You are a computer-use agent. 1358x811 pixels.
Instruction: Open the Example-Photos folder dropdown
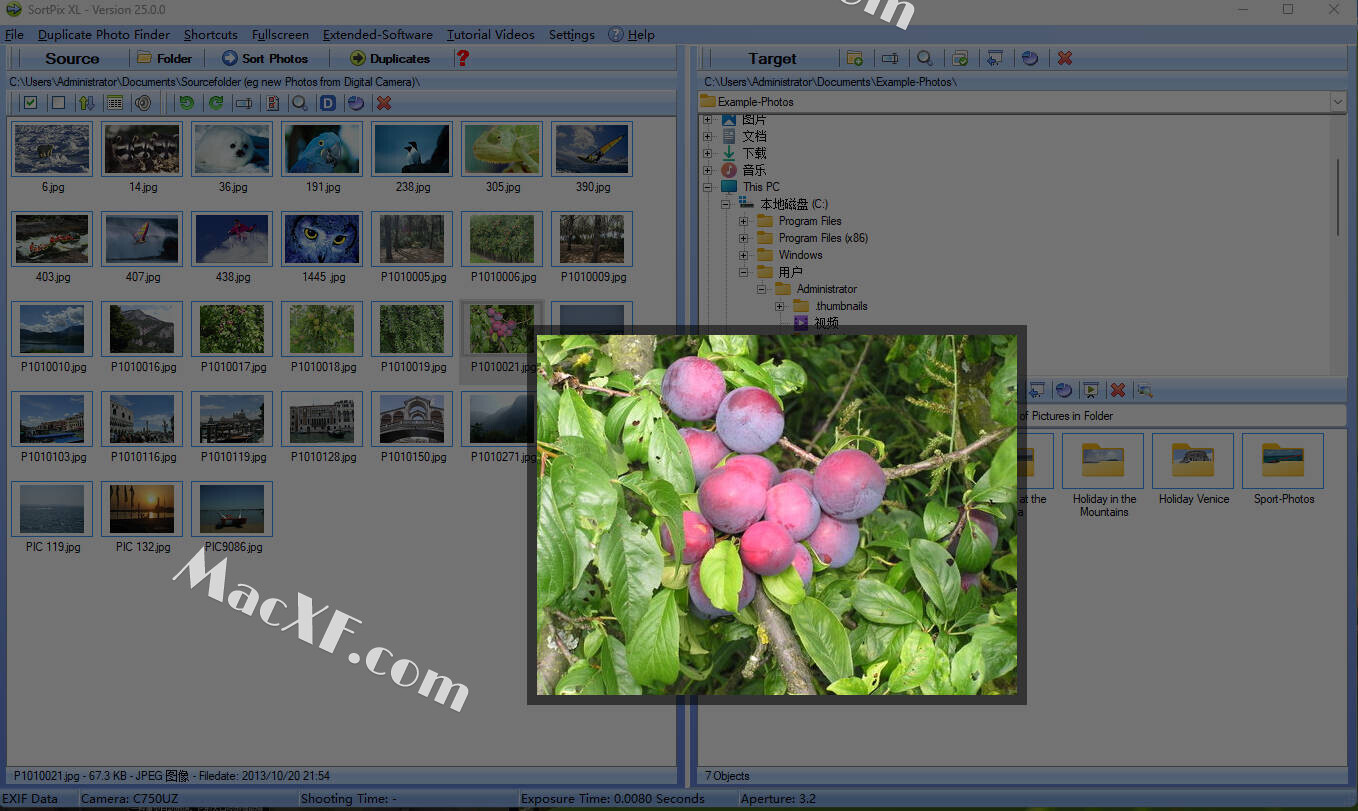click(1337, 102)
